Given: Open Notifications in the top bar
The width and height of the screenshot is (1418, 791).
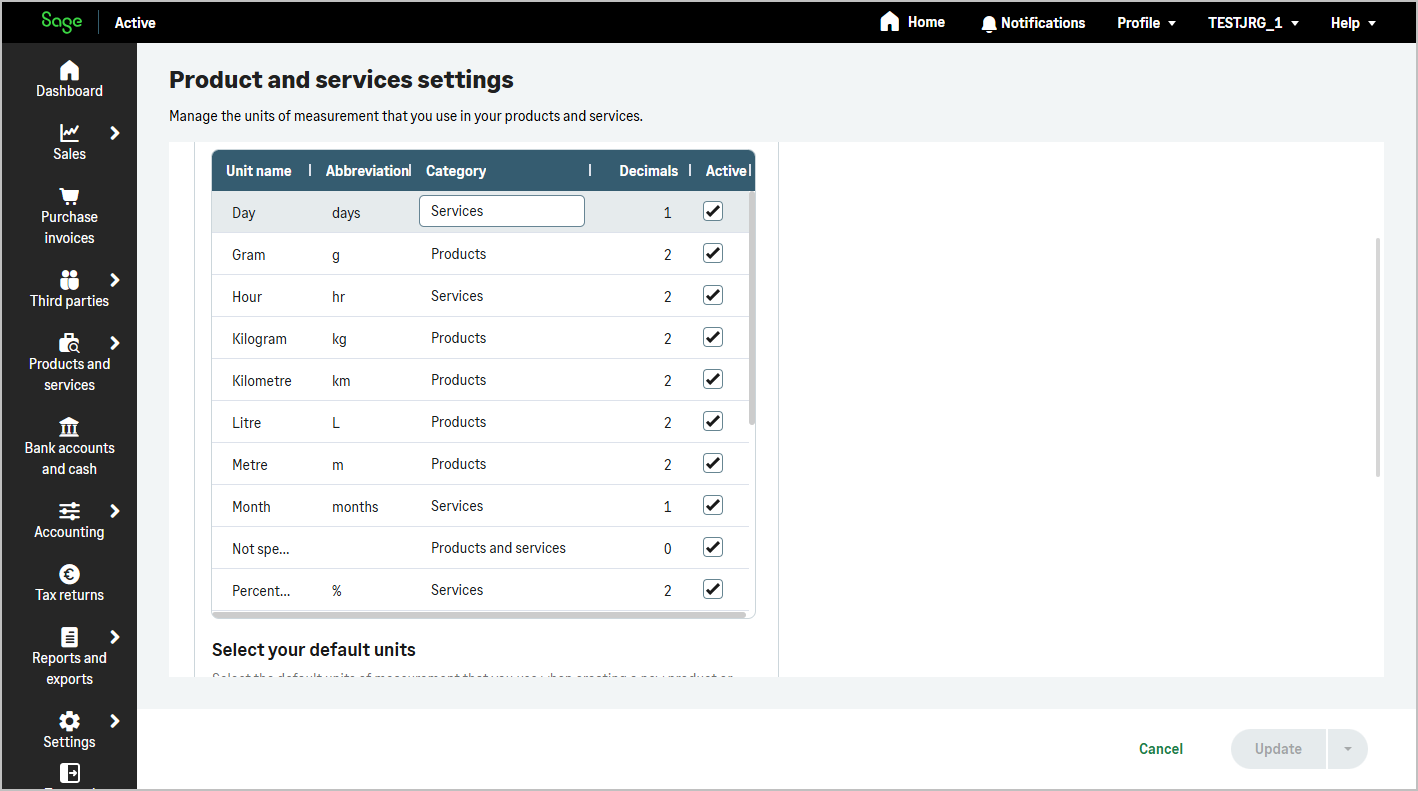Looking at the screenshot, I should (x=1033, y=23).
